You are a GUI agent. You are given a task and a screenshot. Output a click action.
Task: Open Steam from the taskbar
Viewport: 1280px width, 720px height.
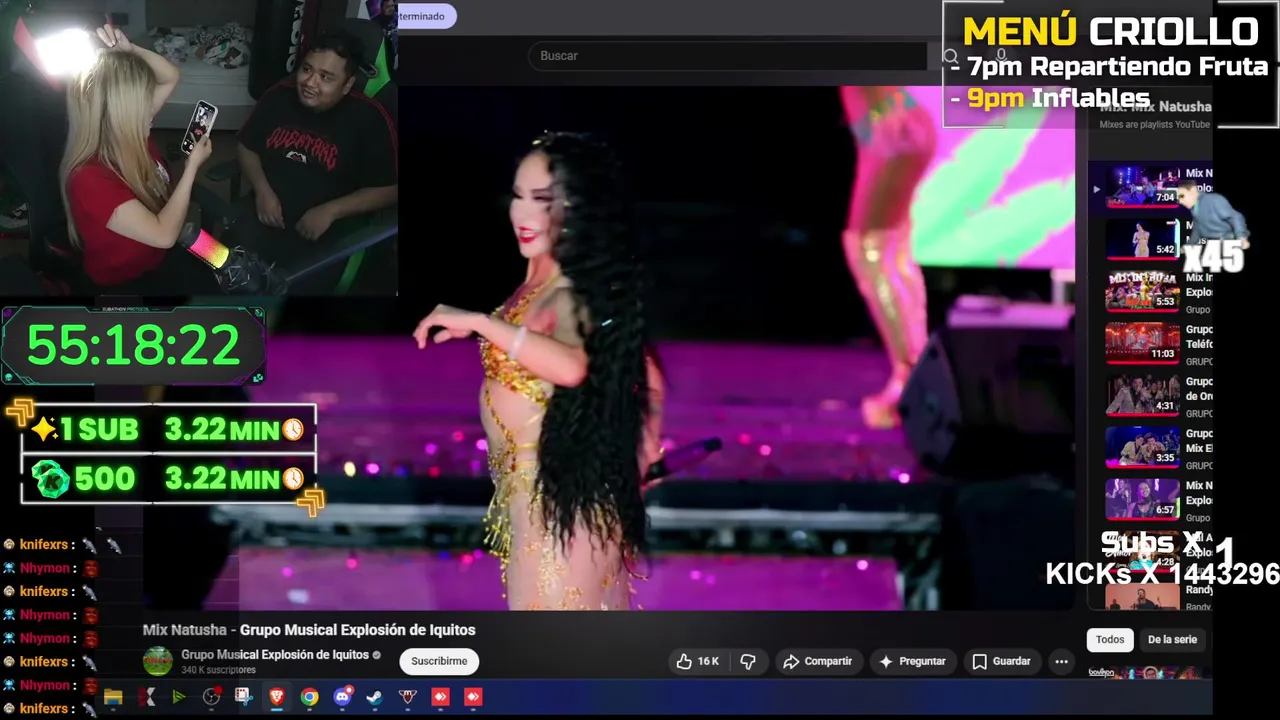(375, 697)
